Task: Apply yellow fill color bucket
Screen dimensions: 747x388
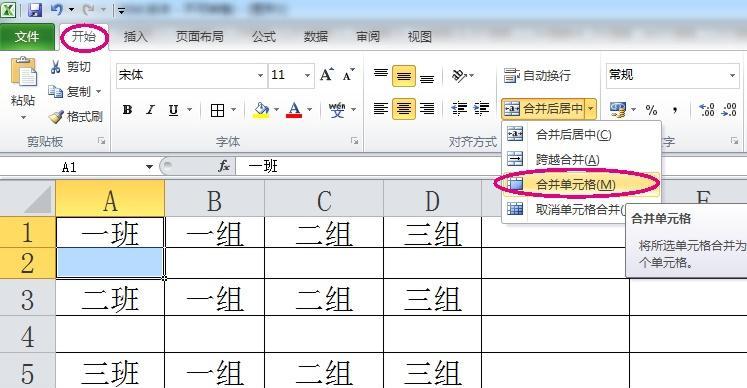Action: click(x=261, y=110)
